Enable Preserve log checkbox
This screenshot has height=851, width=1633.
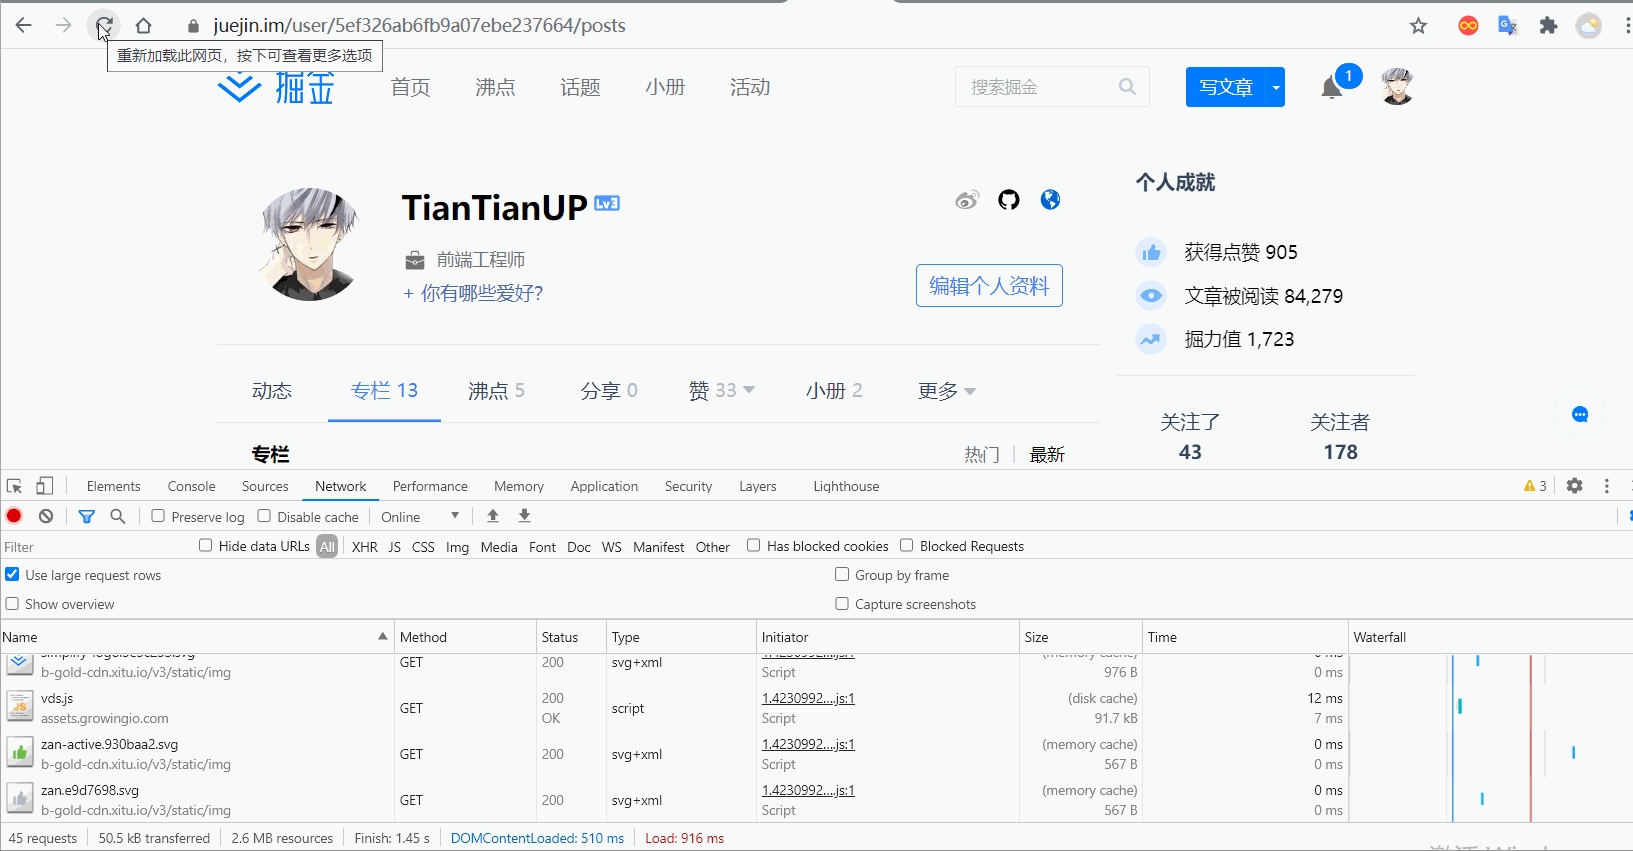pyautogui.click(x=158, y=516)
